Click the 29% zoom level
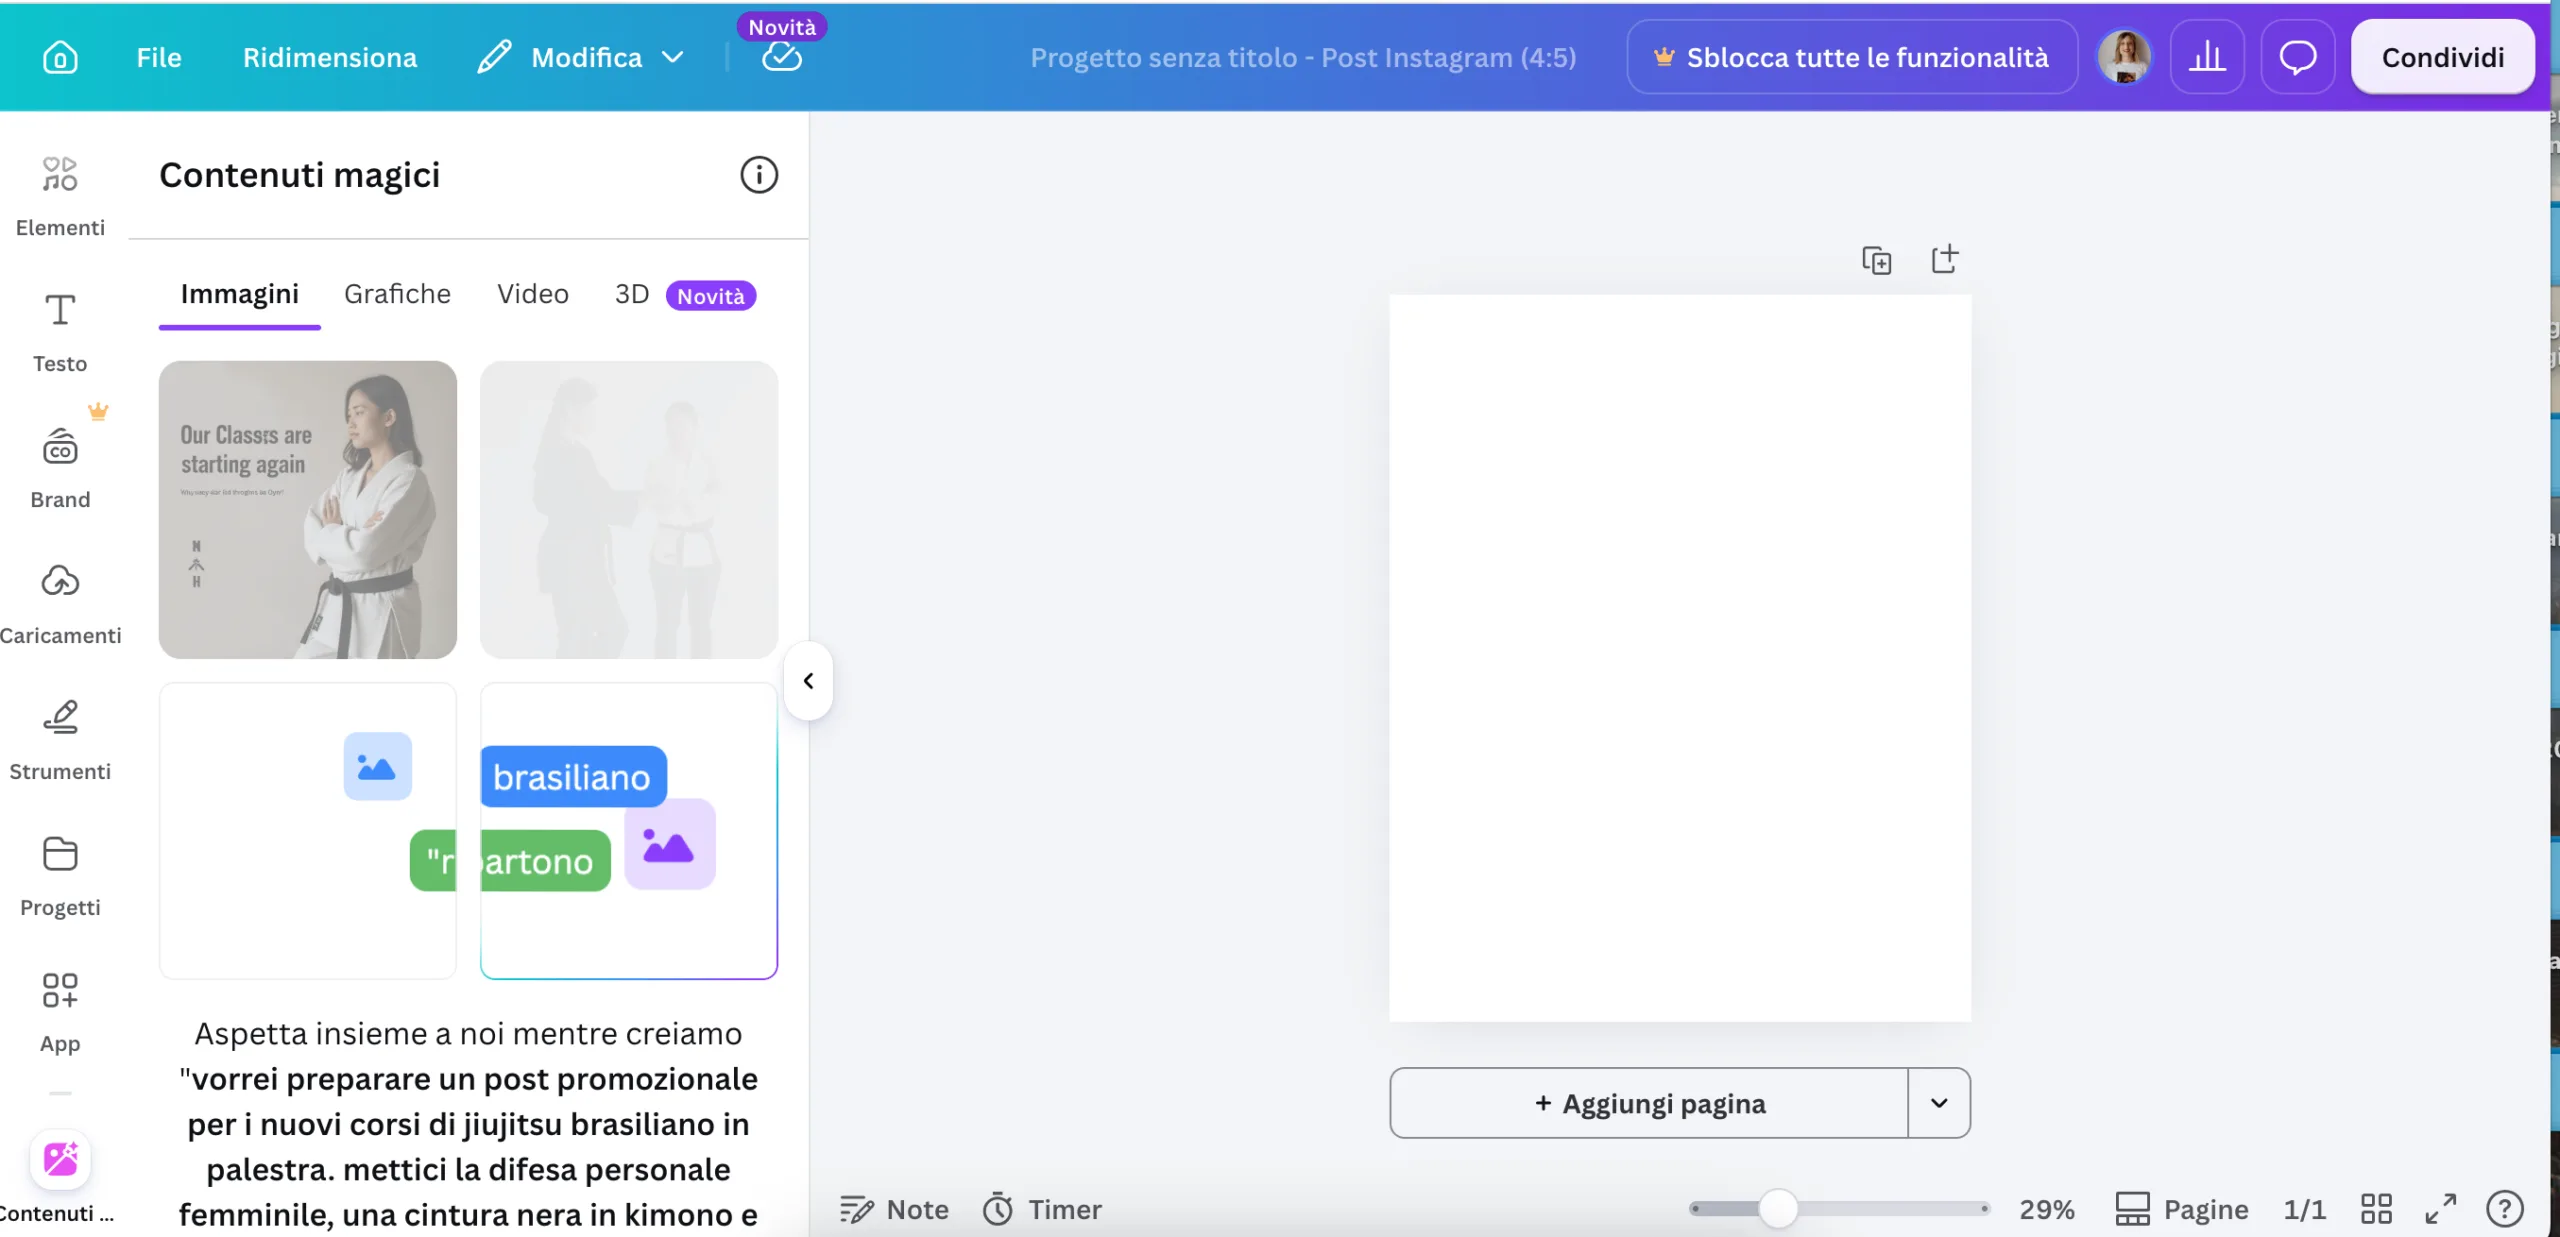The width and height of the screenshot is (2560, 1237). pos(2047,1209)
